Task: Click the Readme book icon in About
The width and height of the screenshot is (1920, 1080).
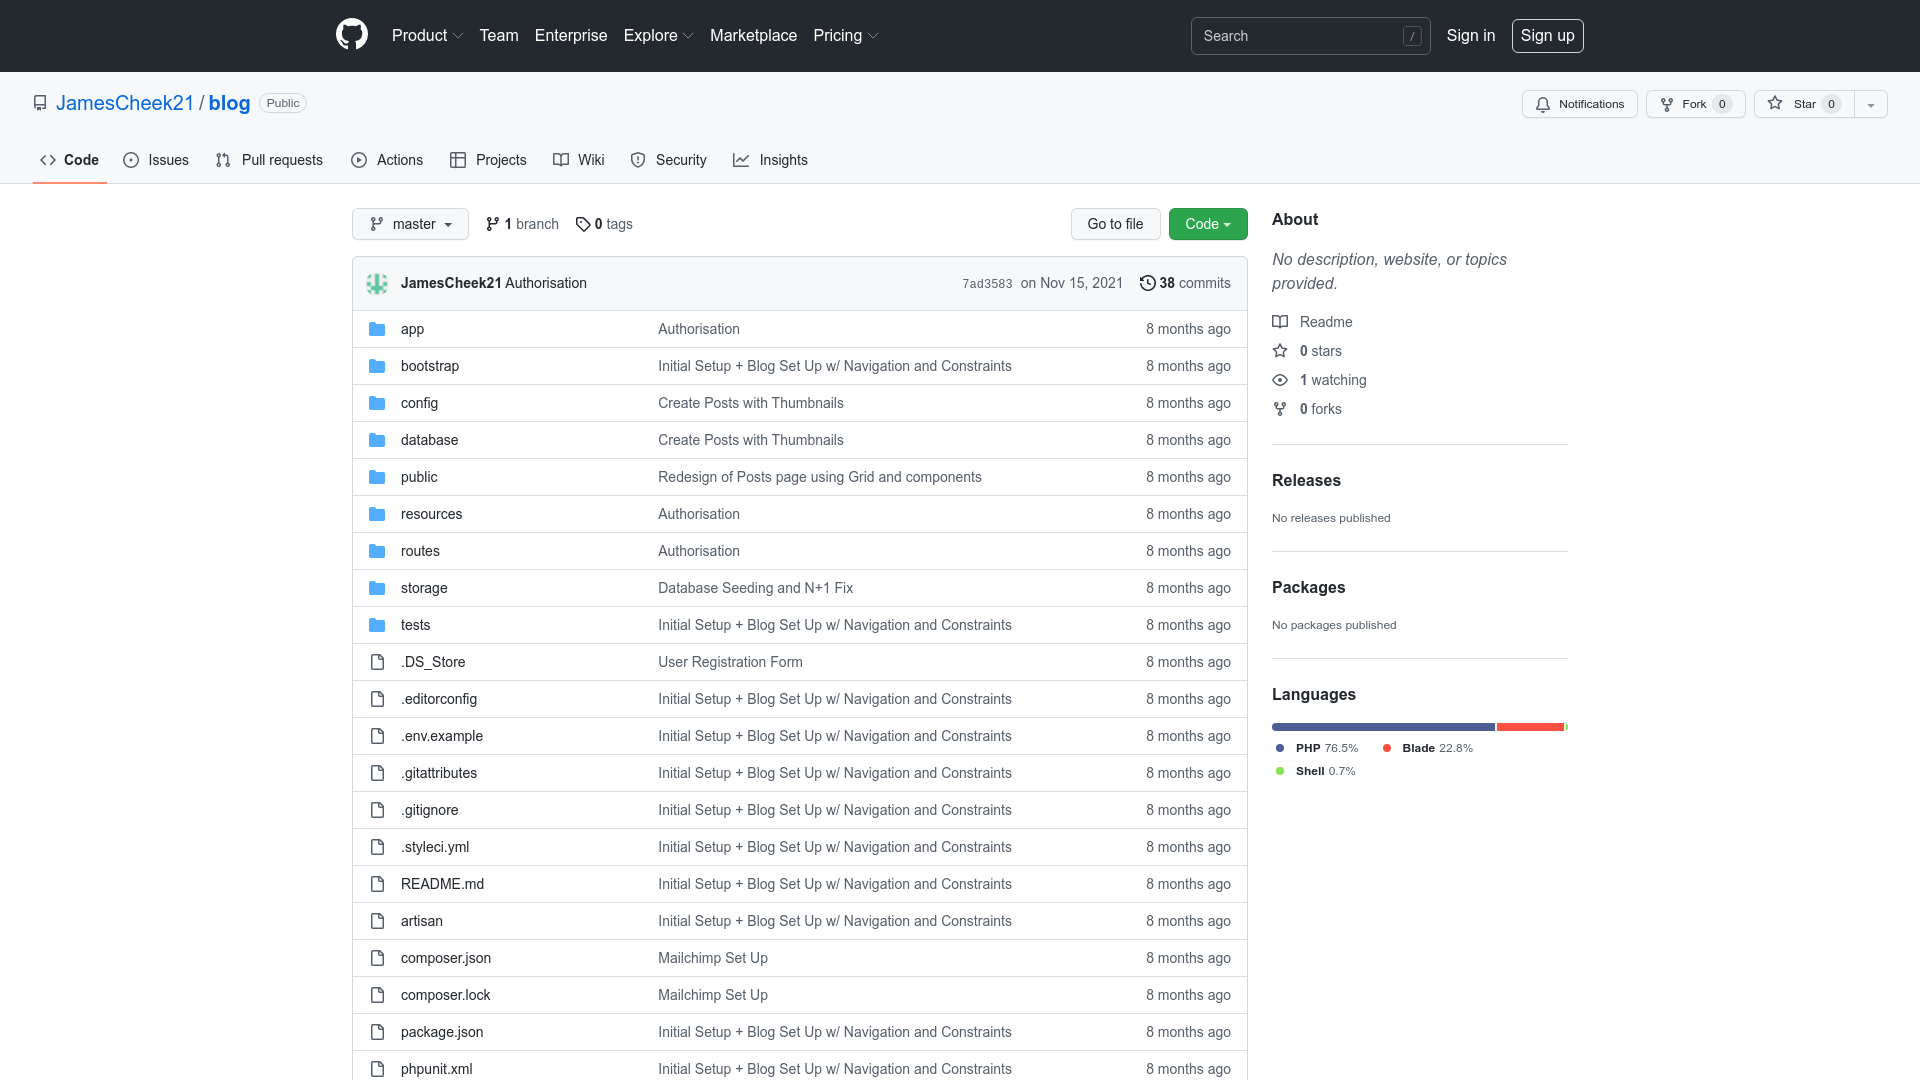Action: pos(1280,322)
